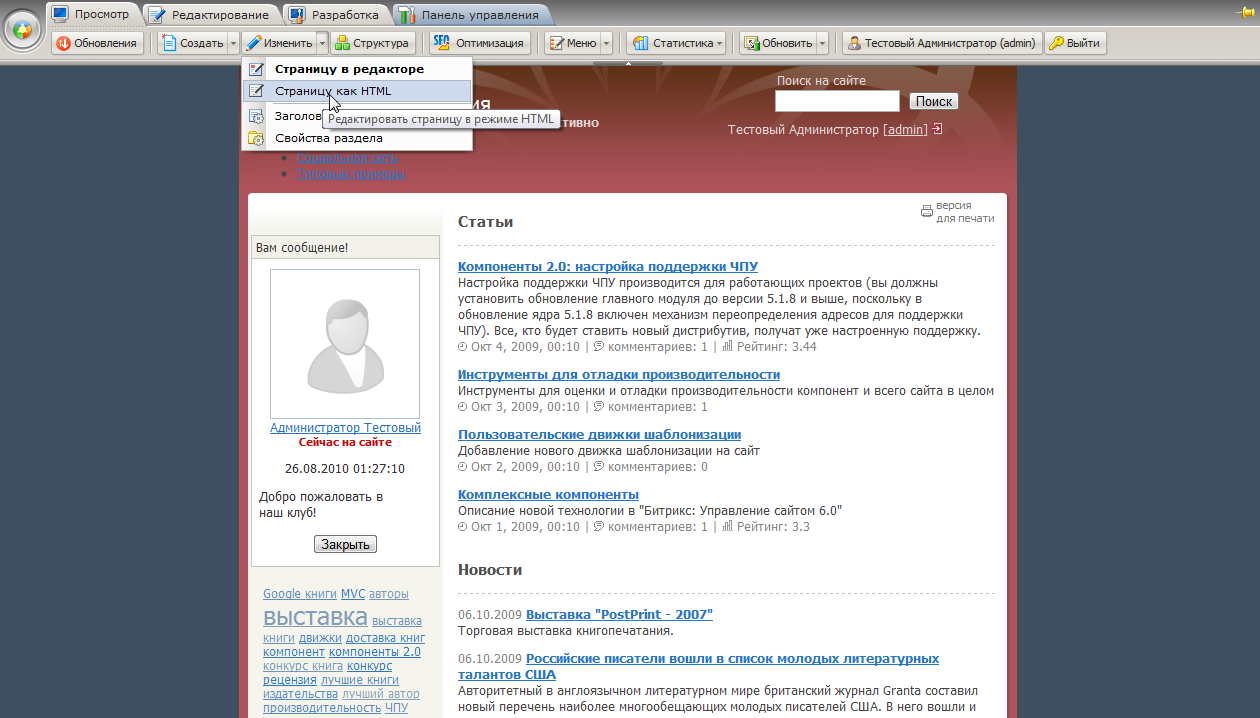Click the издательства tag

point(300,694)
